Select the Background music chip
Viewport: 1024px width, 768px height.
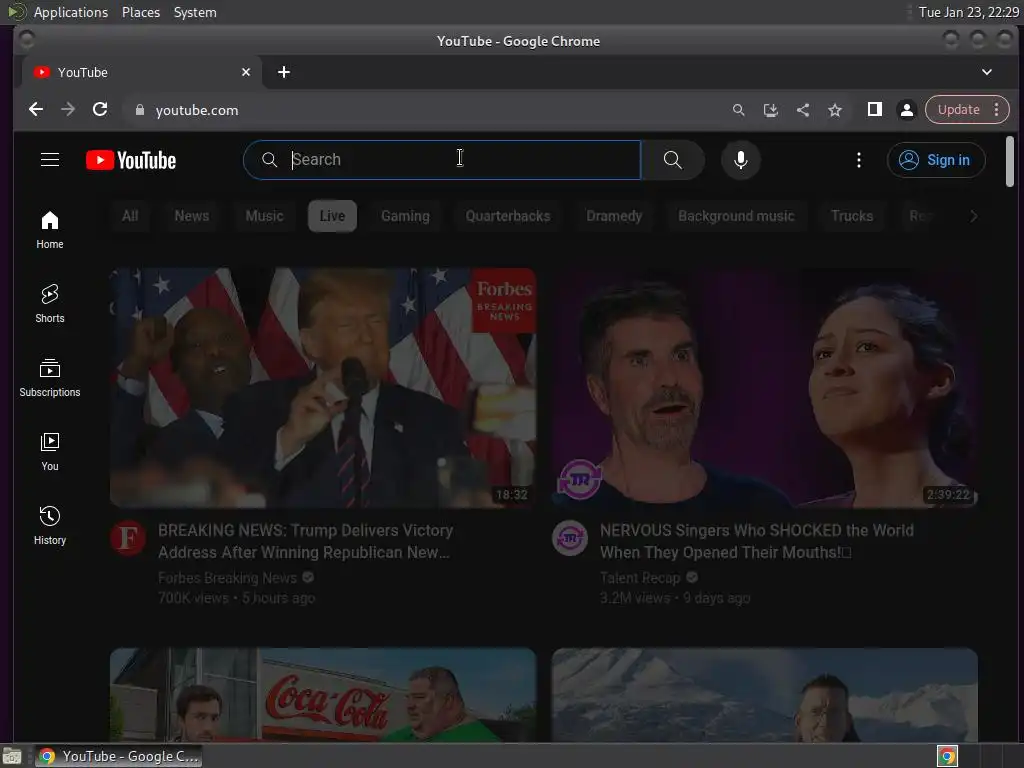pos(736,216)
